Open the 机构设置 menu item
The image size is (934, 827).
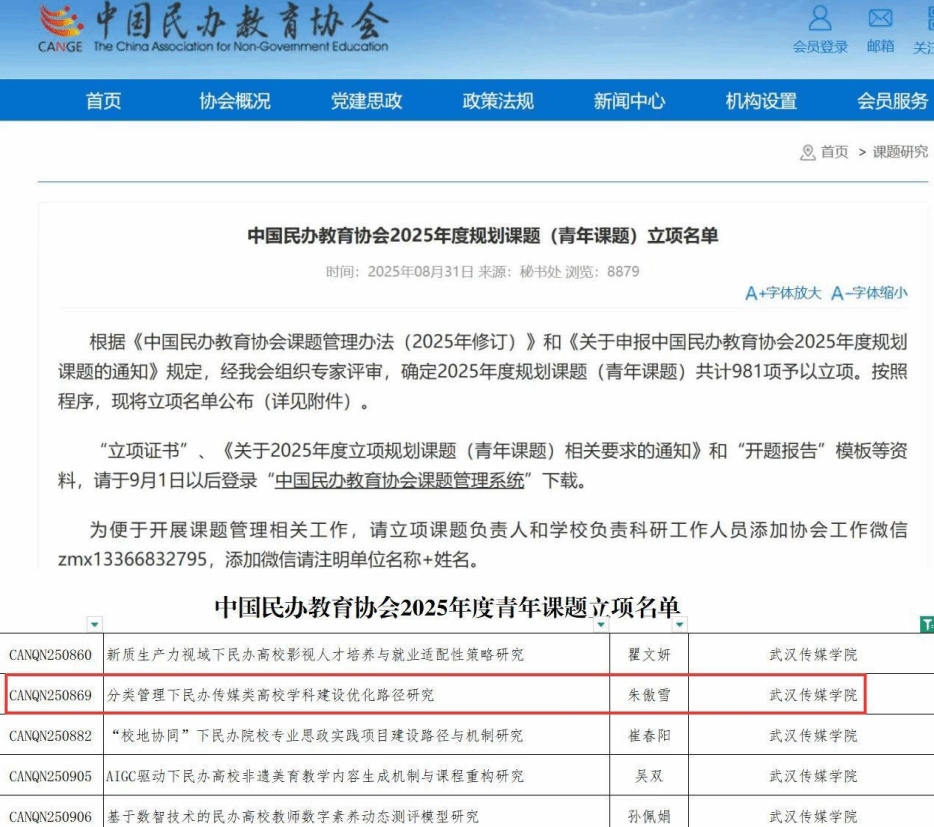coord(761,101)
